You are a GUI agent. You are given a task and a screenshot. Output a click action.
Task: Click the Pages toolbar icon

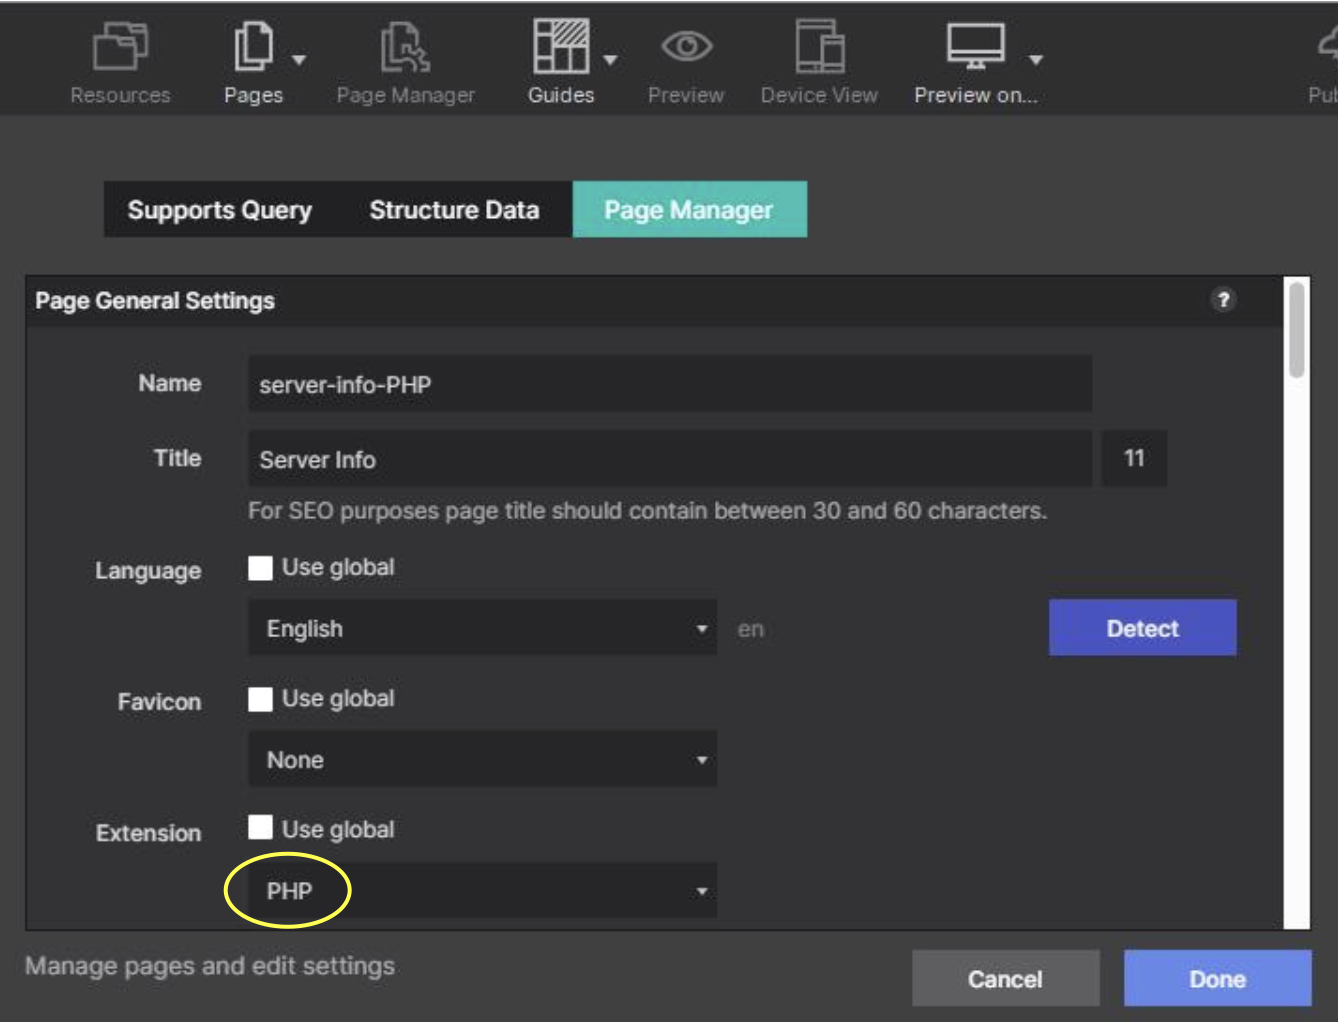click(253, 47)
